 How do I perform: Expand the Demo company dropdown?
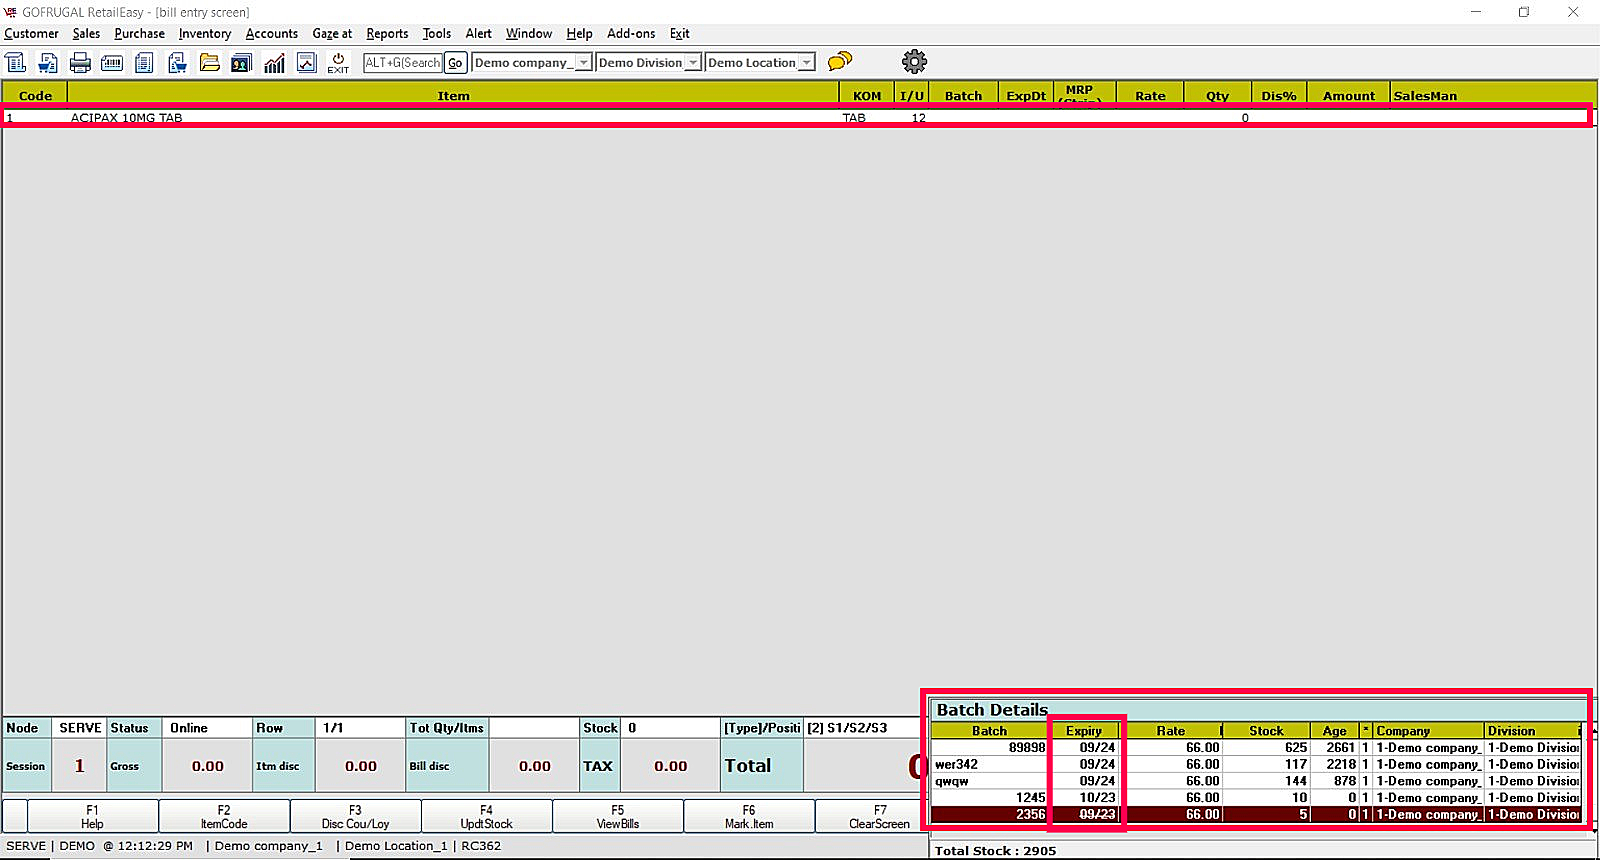click(x=584, y=62)
